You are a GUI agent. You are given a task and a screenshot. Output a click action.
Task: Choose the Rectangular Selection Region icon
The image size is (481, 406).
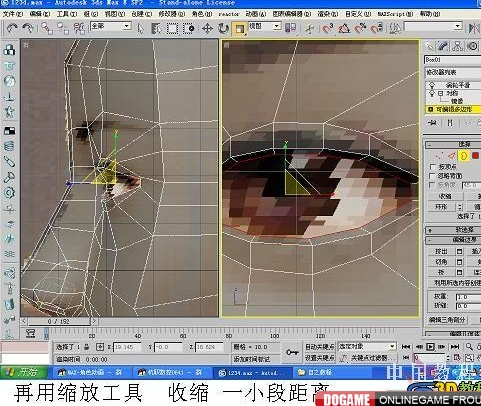172,29
